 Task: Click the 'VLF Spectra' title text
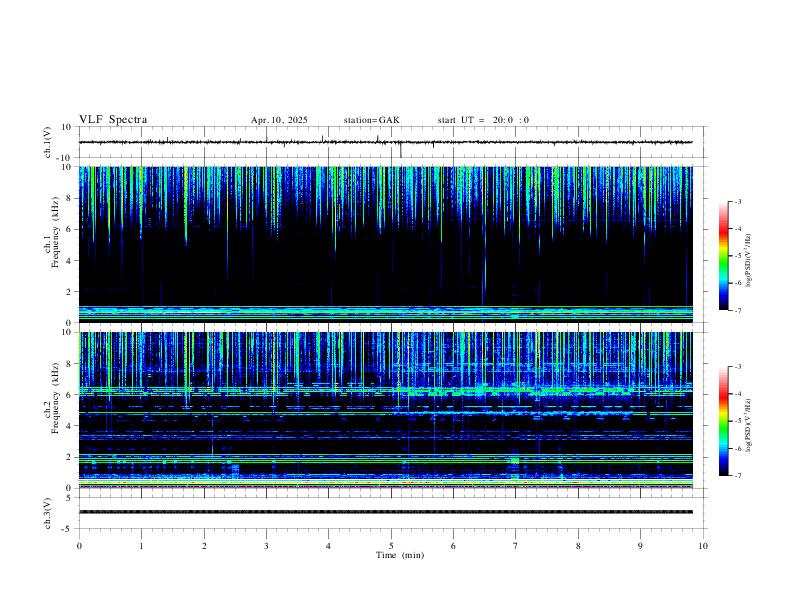pos(113,120)
